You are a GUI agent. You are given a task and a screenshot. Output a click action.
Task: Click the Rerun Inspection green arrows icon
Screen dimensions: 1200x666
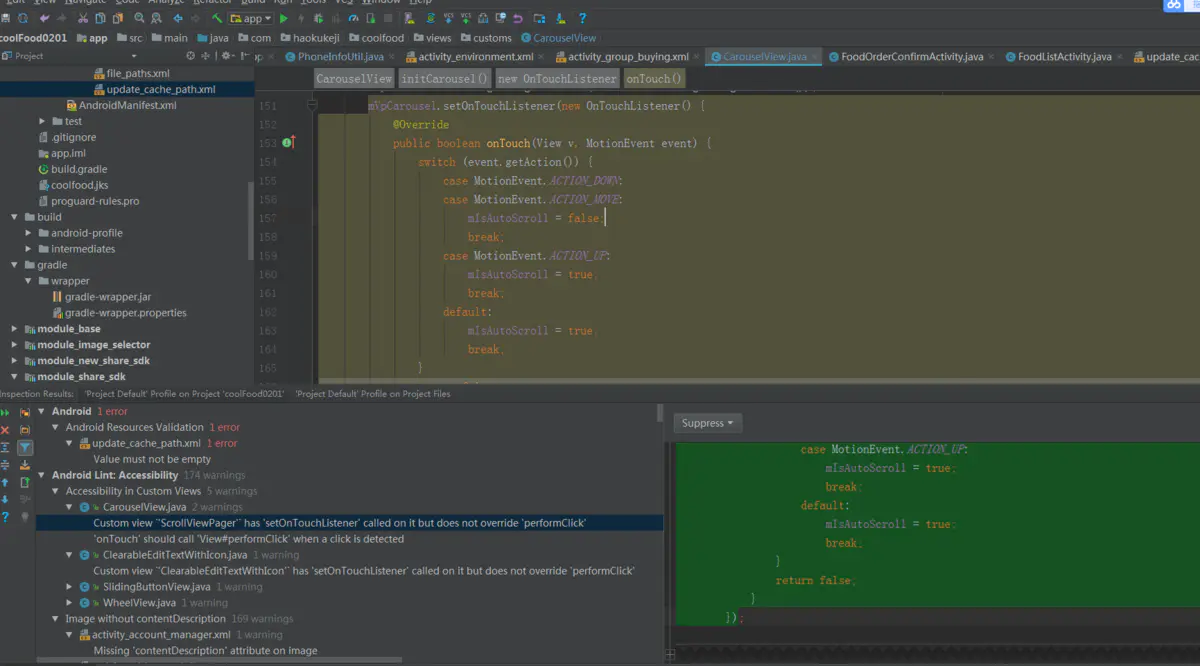pos(6,412)
